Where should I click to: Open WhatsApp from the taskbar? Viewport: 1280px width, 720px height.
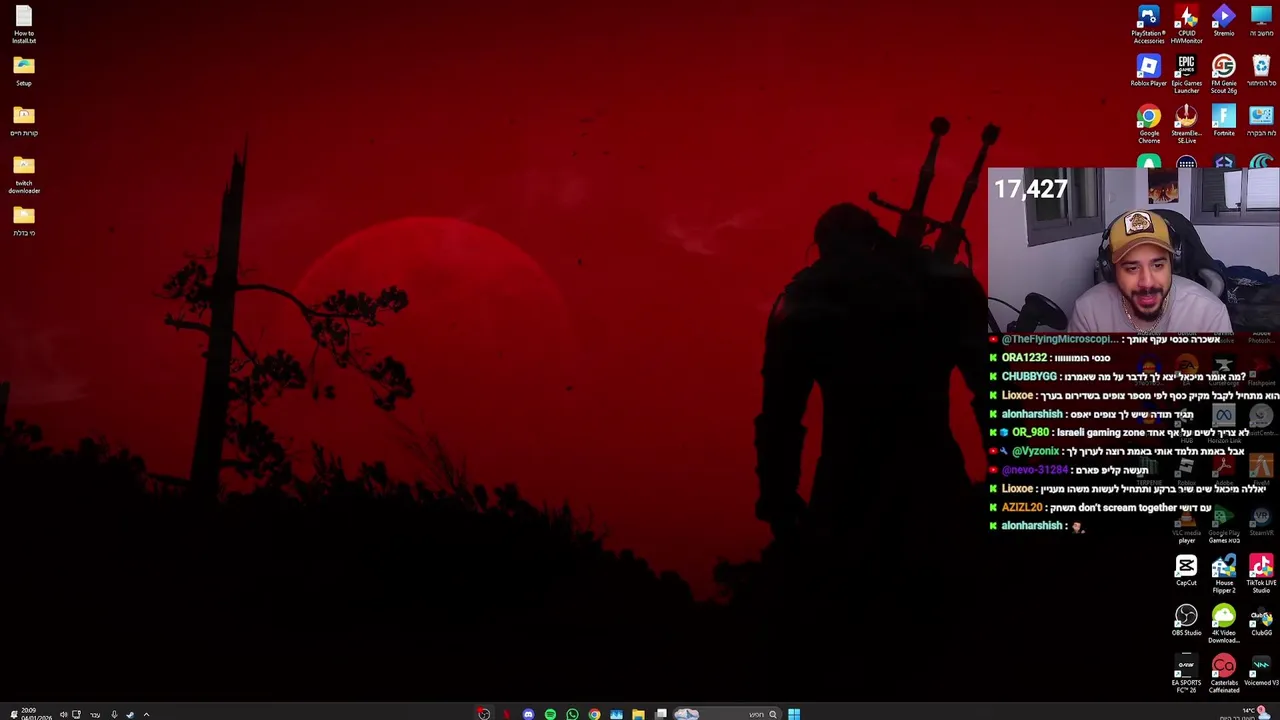point(572,714)
